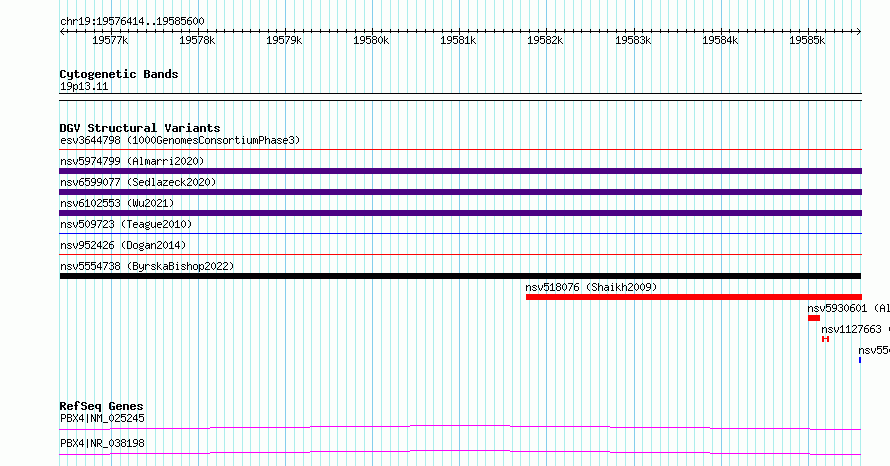Click the black cytogenetic band 19p13.11 line

tap(460, 97)
